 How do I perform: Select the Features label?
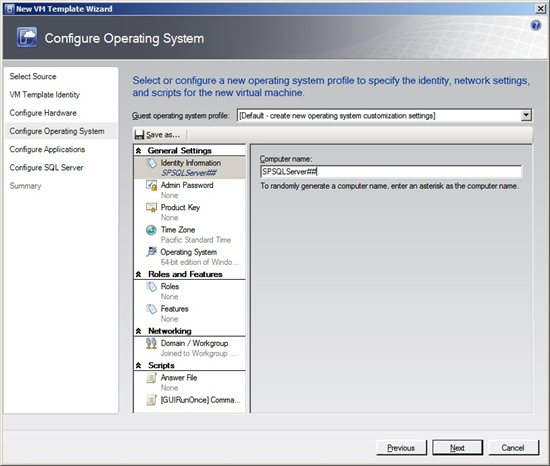(174, 309)
